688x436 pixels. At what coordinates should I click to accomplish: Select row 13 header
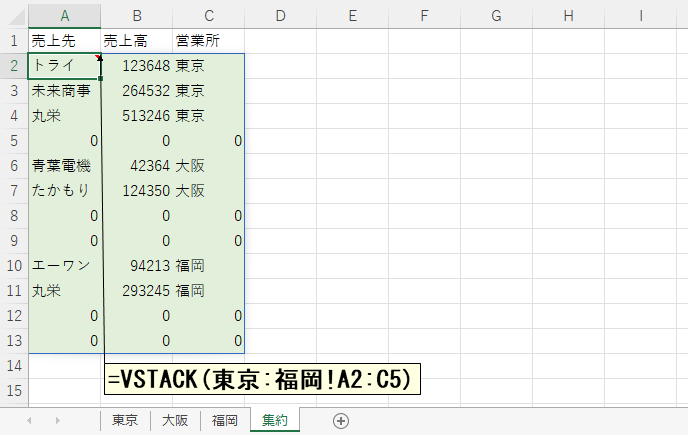point(14,341)
